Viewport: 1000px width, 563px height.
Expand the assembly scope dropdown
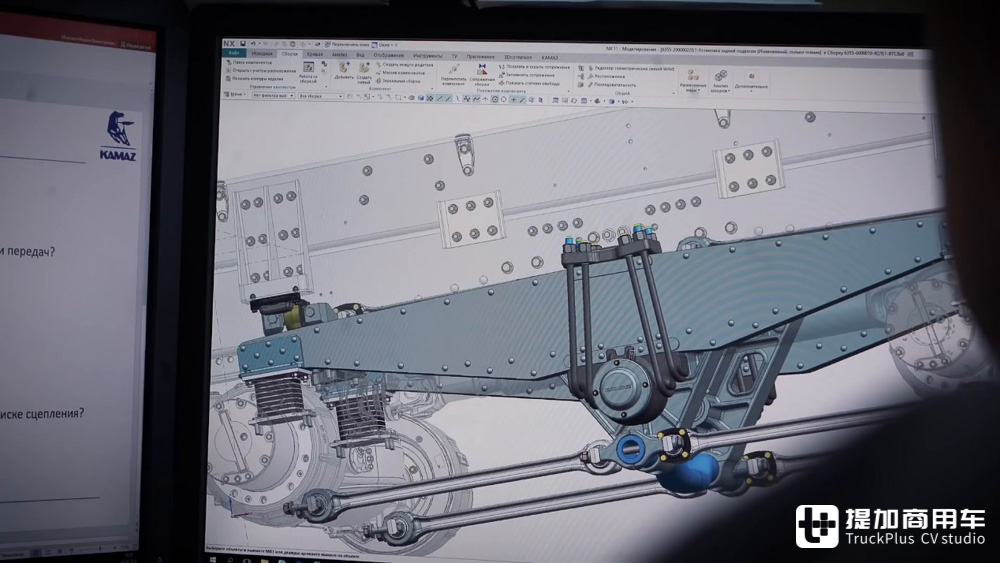point(320,96)
